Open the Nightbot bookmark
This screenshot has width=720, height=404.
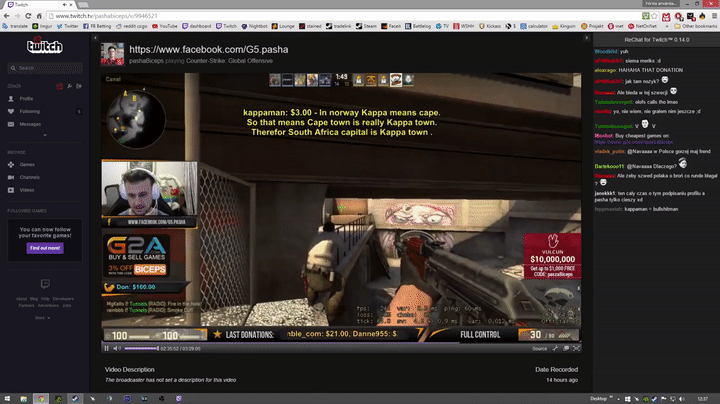click(254, 26)
